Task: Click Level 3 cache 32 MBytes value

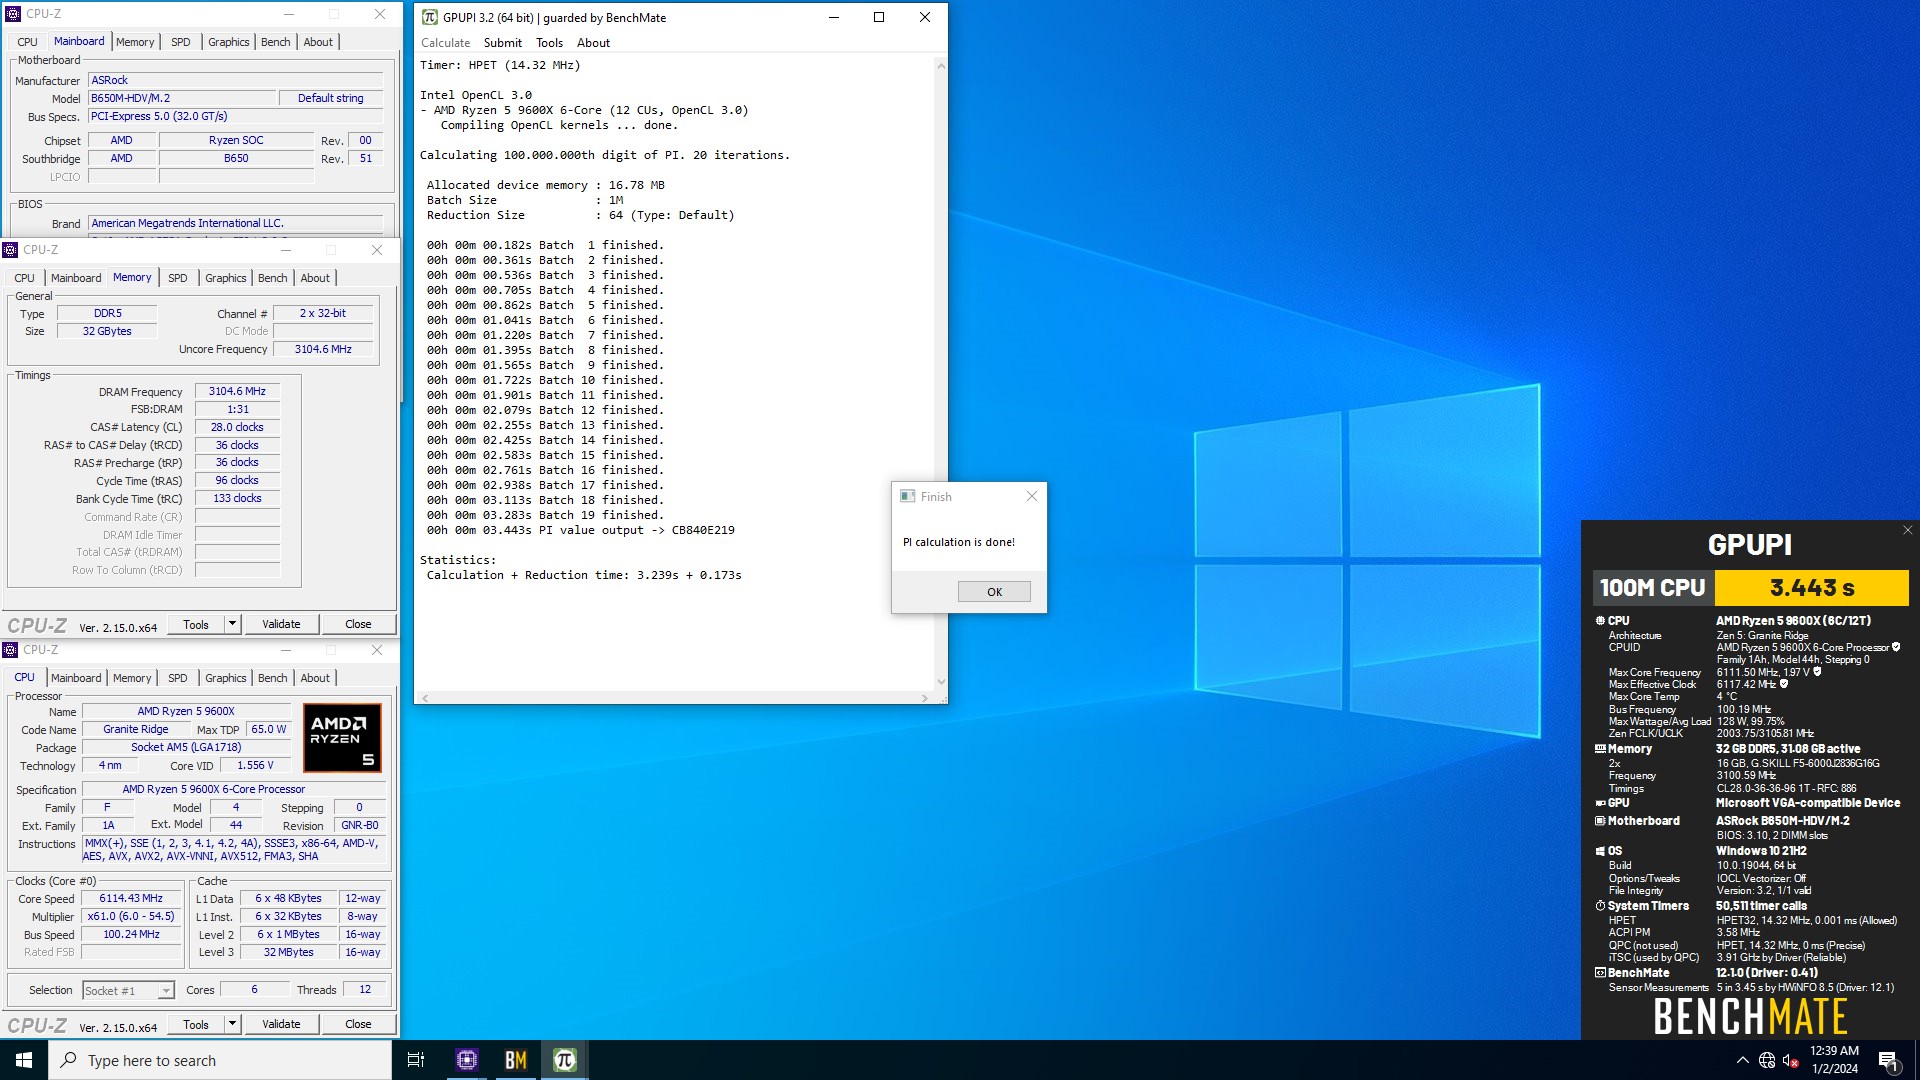Action: (288, 952)
